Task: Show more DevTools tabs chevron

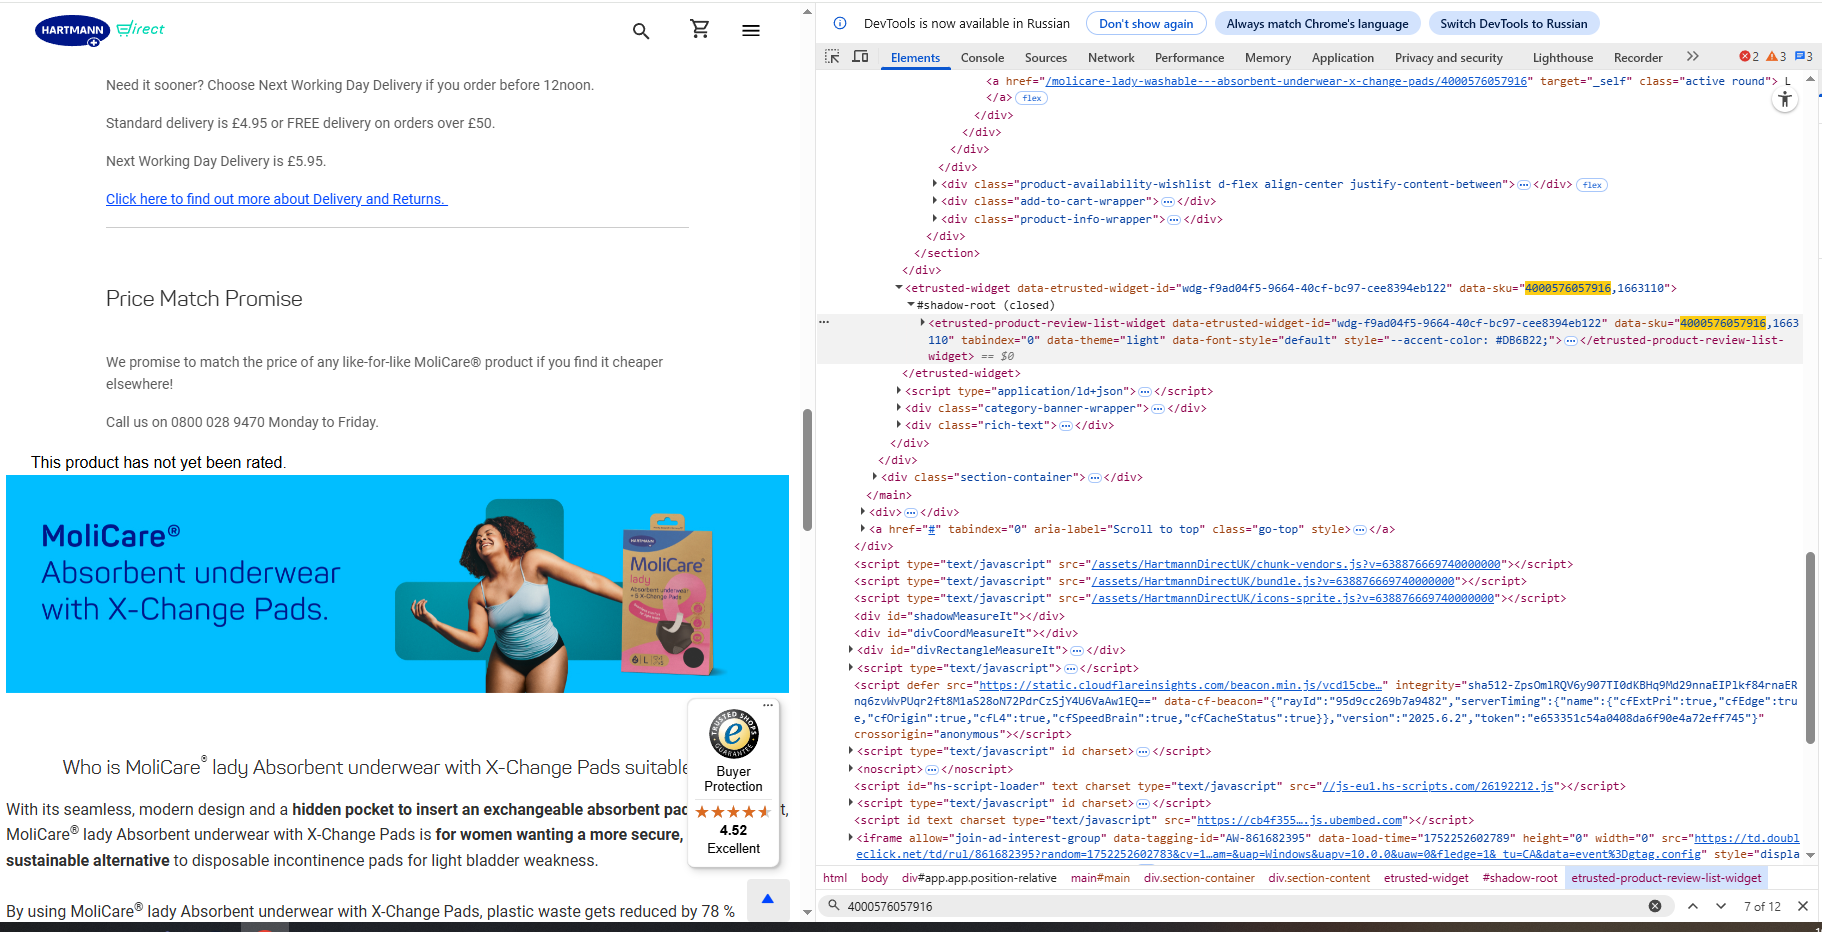Action: (x=1692, y=57)
